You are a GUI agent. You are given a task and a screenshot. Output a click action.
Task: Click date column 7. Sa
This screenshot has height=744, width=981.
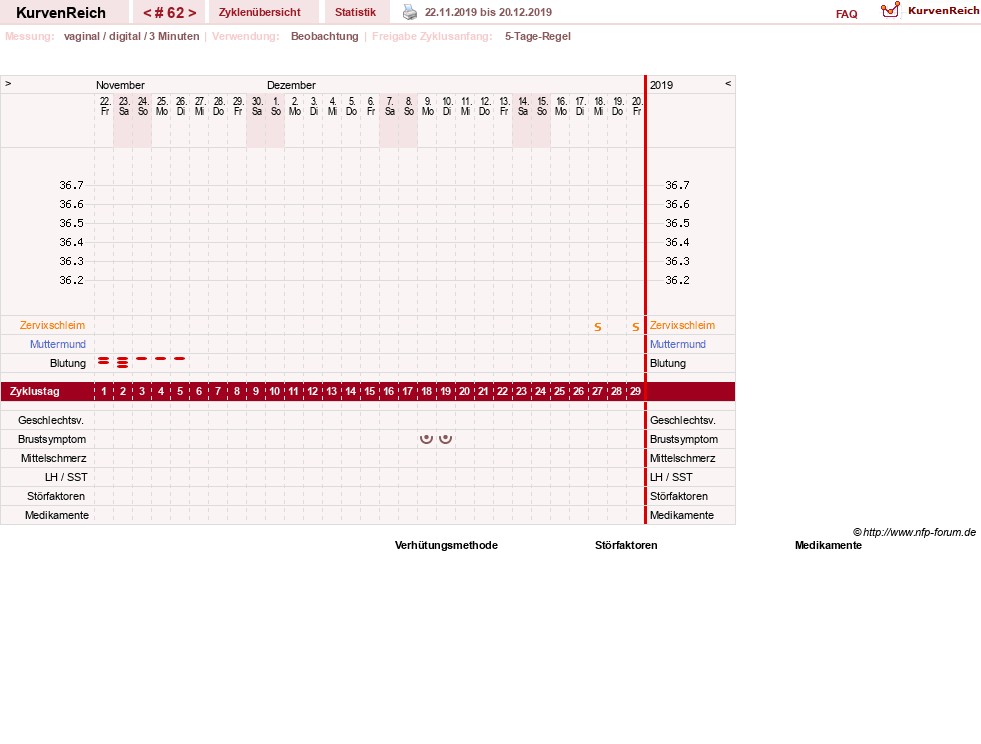[x=390, y=106]
